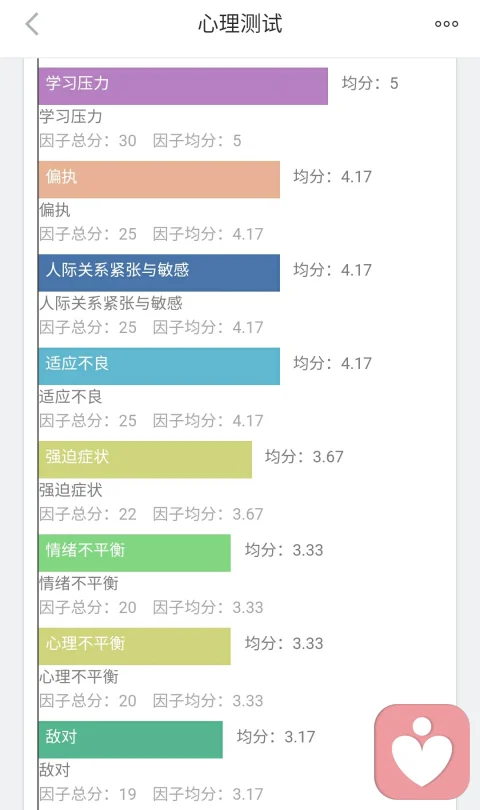The width and height of the screenshot is (480, 810).
Task: Tap the dark blue 人际关系紧张与敏感 bar
Action: point(159,273)
